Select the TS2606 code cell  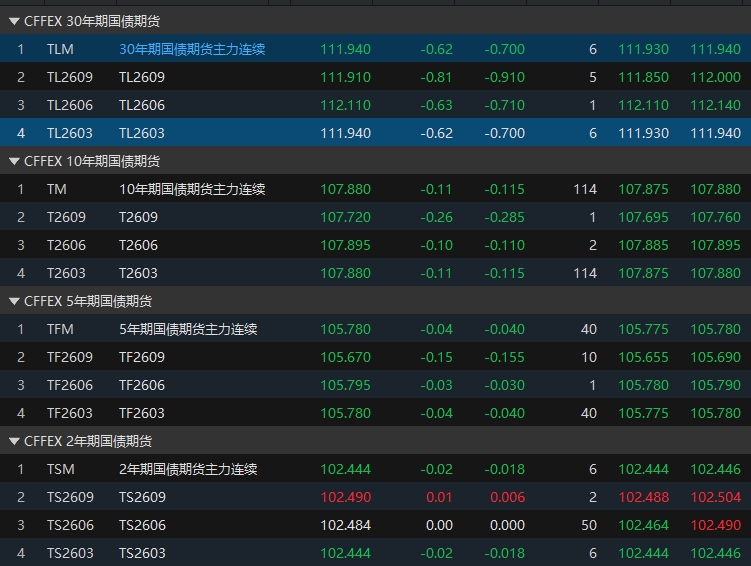[70, 525]
